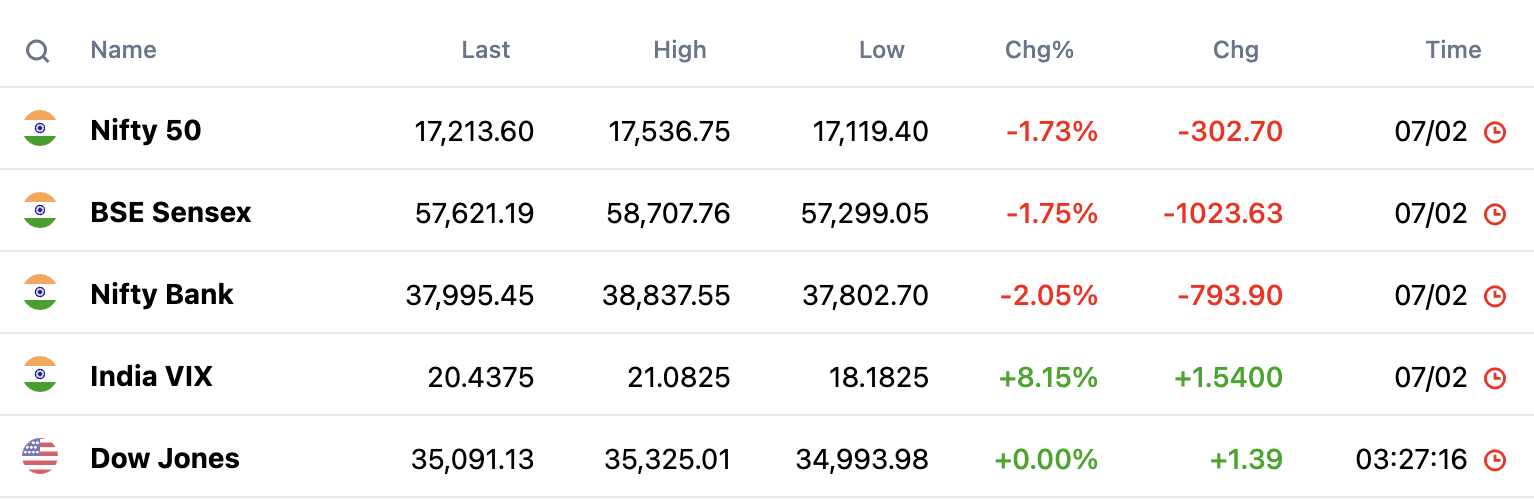Screen dimensions: 1534x500
Task: Click the red clock icon in Nifty 50 row
Action: [1495, 131]
